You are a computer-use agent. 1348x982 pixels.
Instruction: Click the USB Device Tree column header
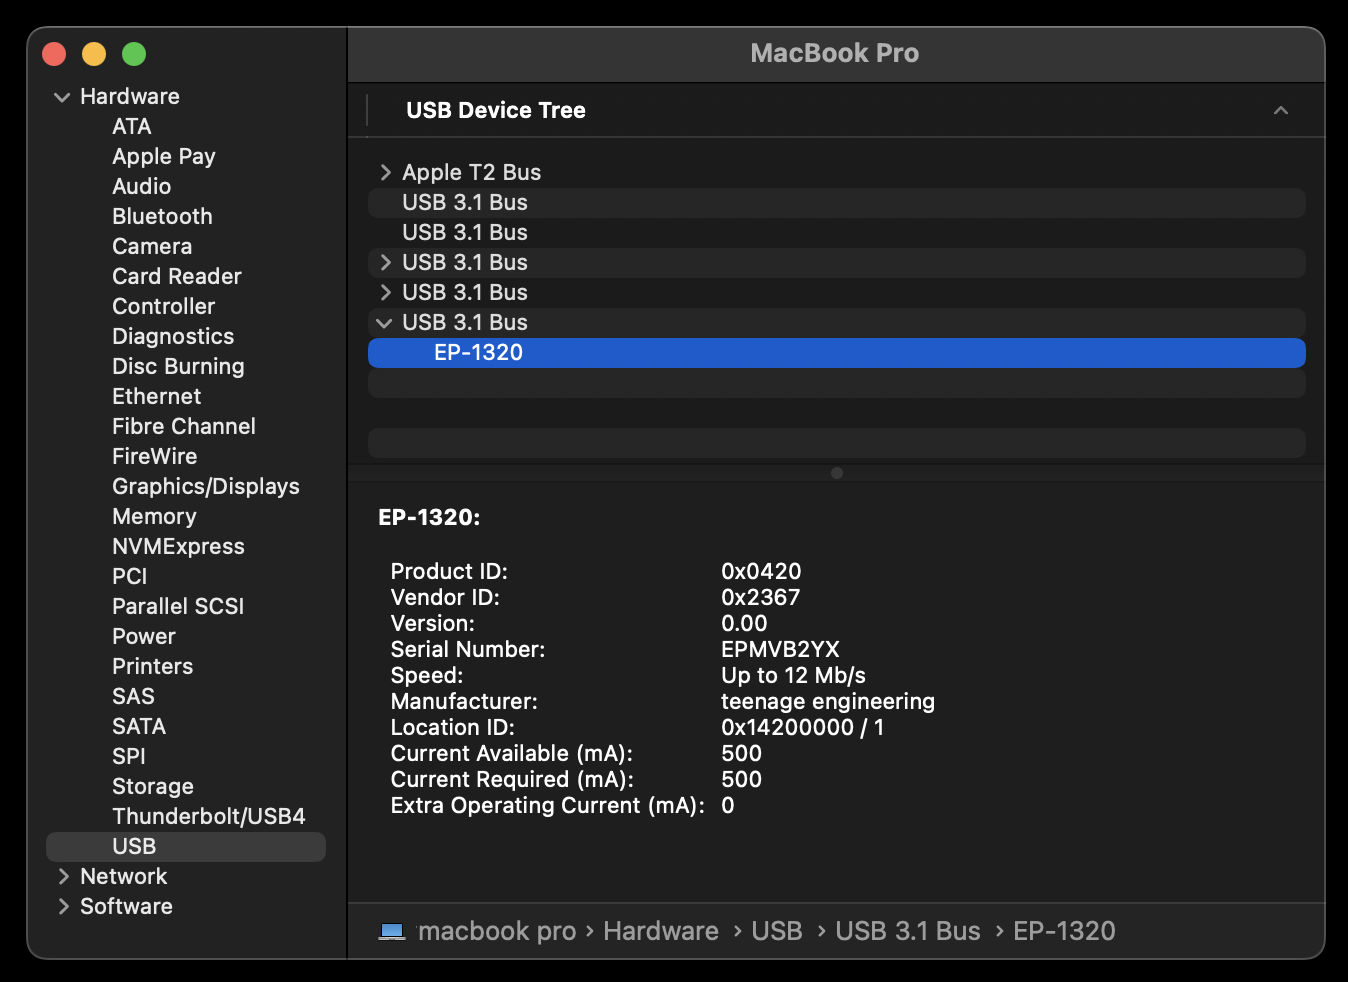pyautogui.click(x=496, y=111)
